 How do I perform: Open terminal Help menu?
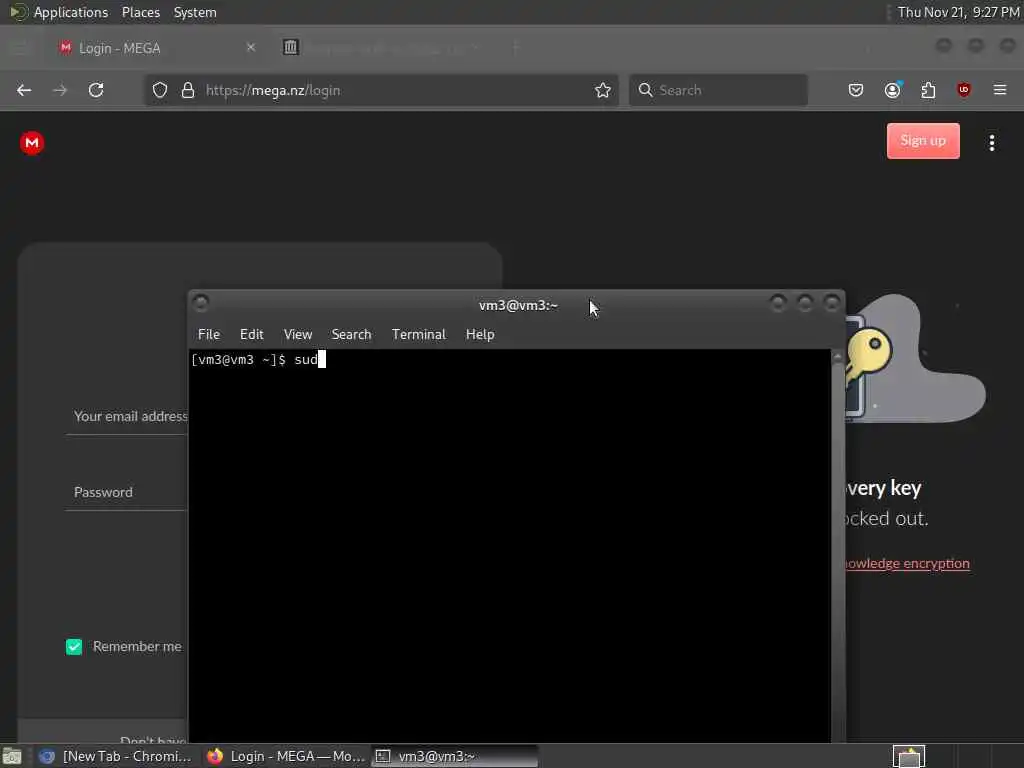click(480, 334)
